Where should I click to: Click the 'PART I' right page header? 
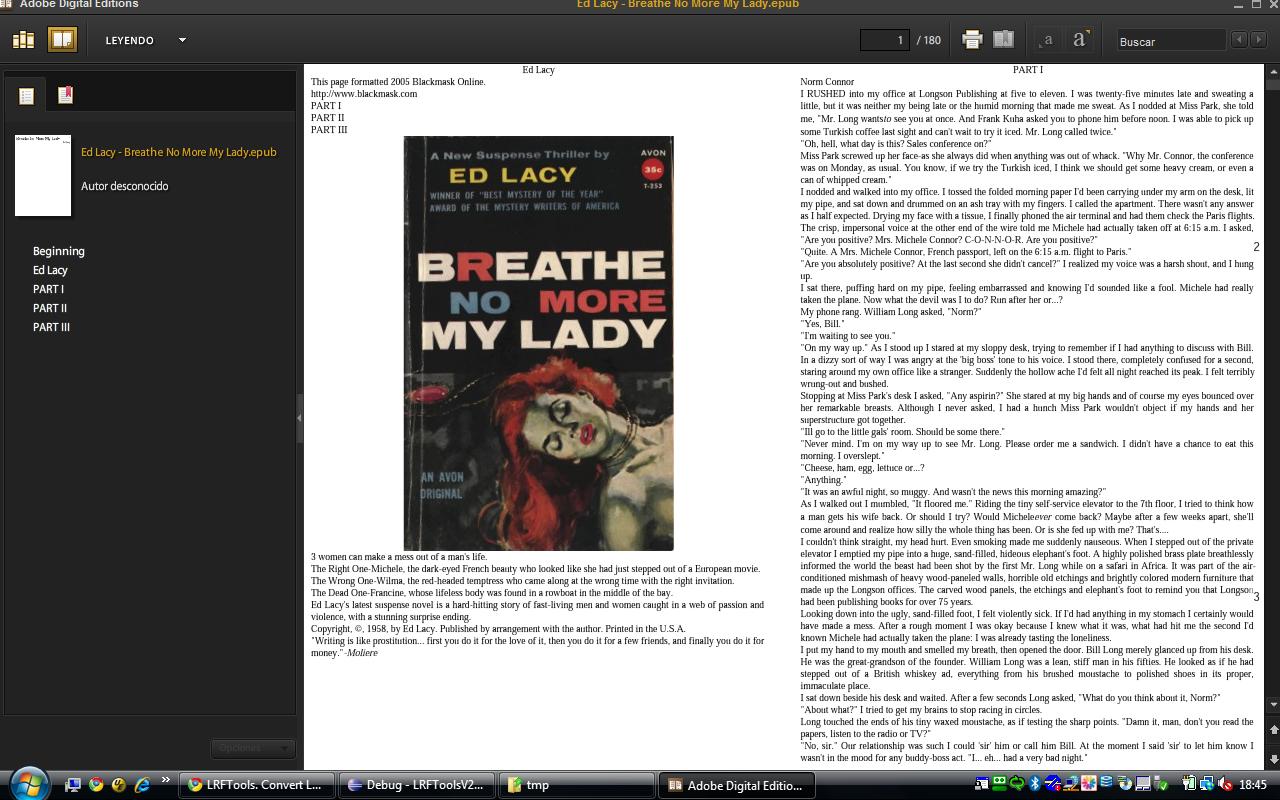(1028, 70)
